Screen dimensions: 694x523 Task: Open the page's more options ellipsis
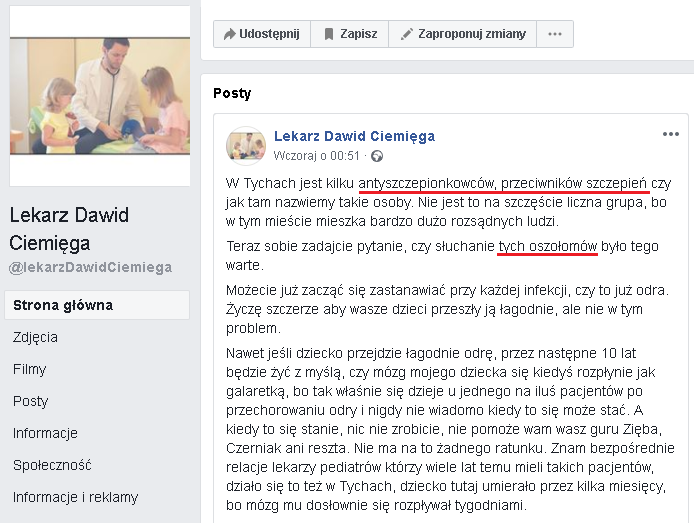coord(554,34)
